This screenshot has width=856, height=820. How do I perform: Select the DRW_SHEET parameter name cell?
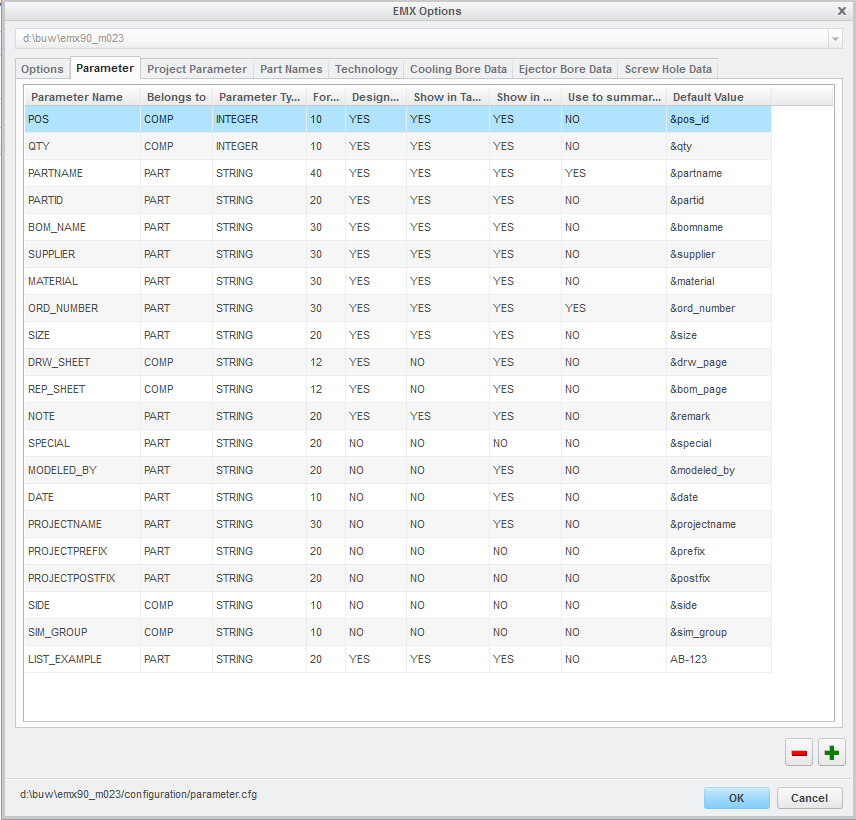(x=82, y=363)
